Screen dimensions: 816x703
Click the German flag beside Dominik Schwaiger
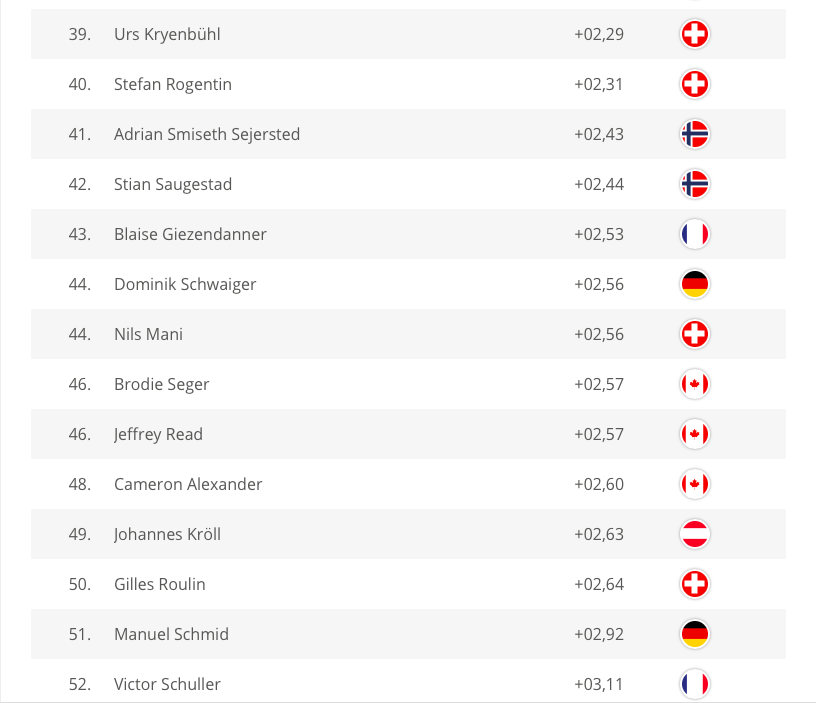[x=694, y=284]
